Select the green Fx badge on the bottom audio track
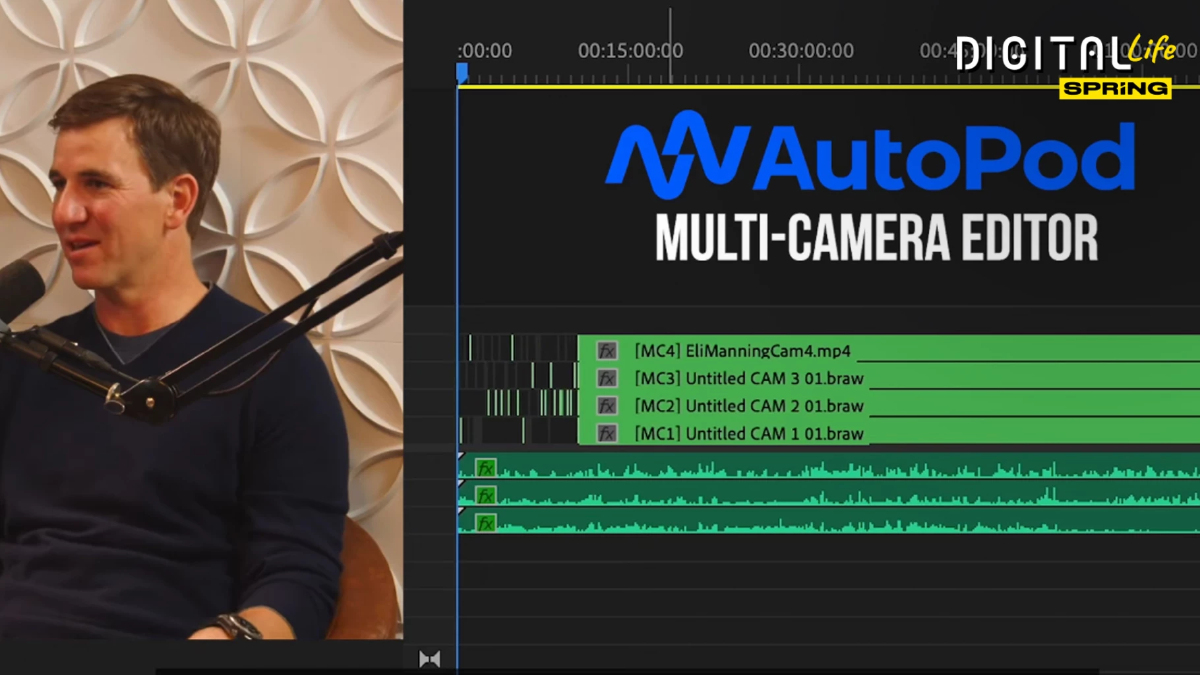 point(485,523)
